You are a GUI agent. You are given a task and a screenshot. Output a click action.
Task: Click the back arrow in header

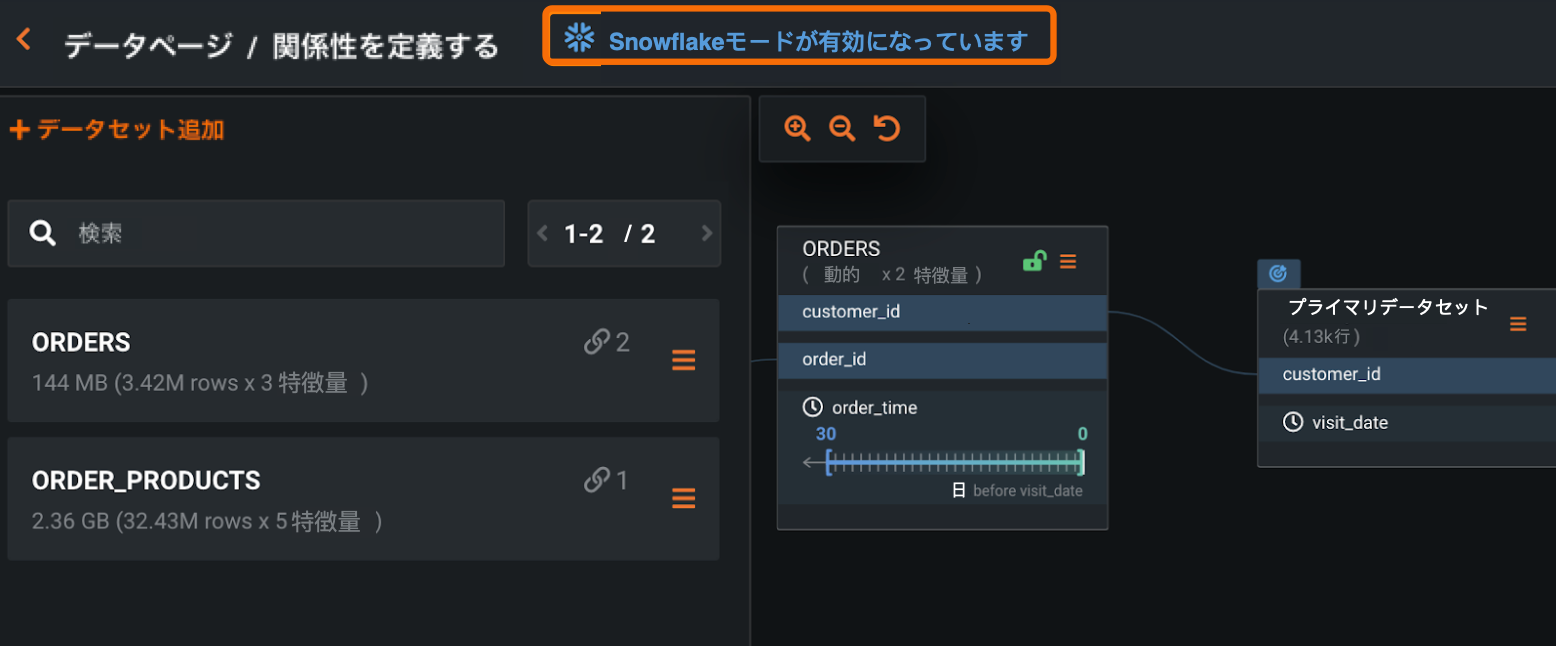[x=23, y=40]
